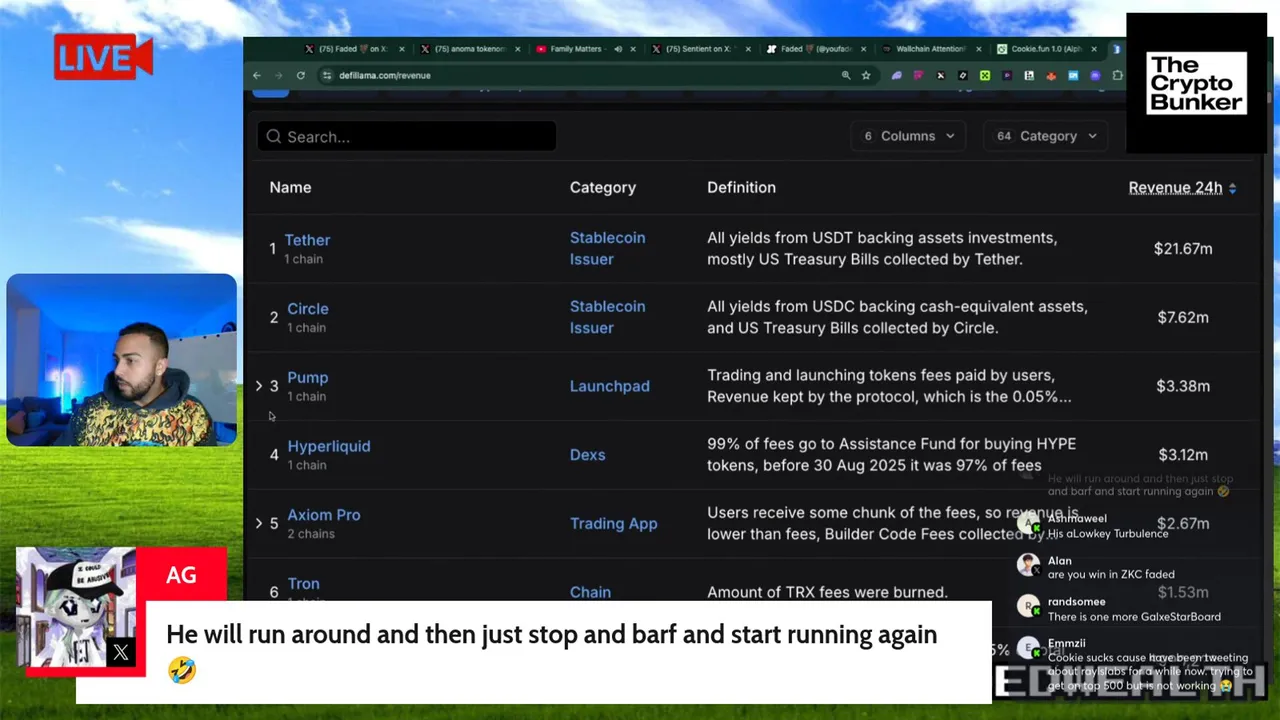Click Tether's $21.67m revenue value
This screenshot has width=1280, height=720.
(x=1183, y=248)
